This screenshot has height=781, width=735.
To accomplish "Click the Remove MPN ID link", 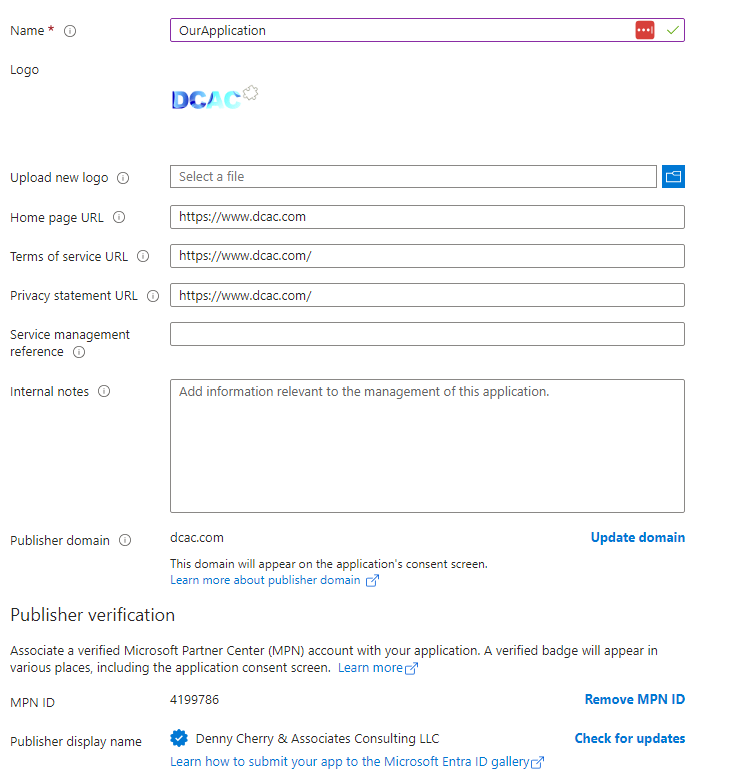I will pyautogui.click(x=634, y=699).
